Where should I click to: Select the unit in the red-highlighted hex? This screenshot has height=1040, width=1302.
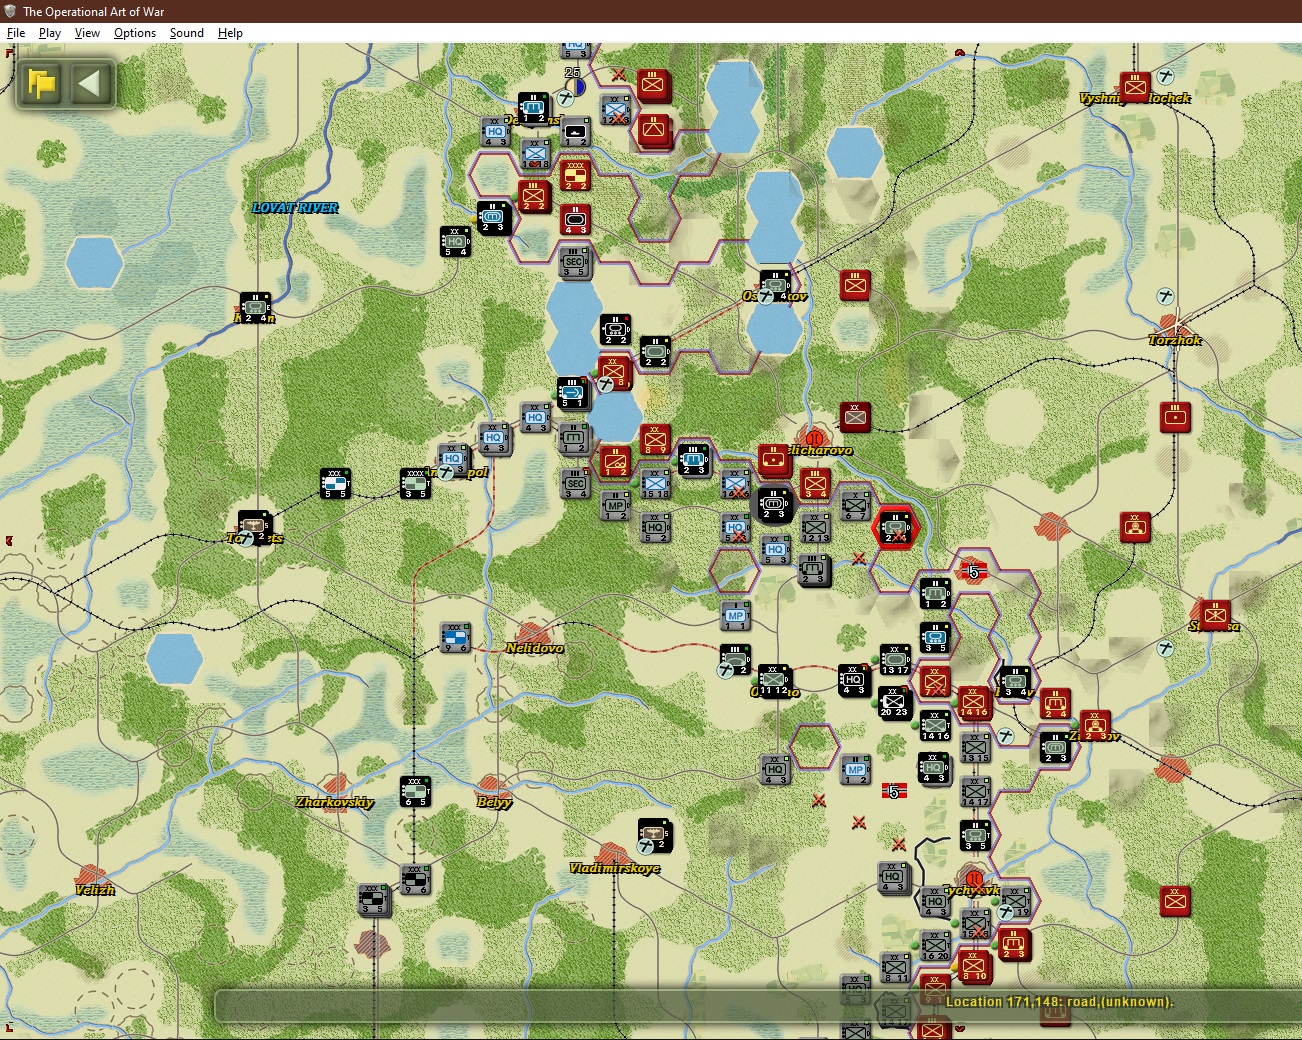click(895, 527)
